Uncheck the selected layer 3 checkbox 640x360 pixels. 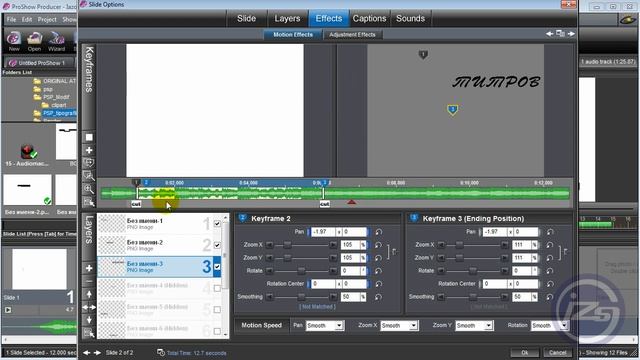217,267
